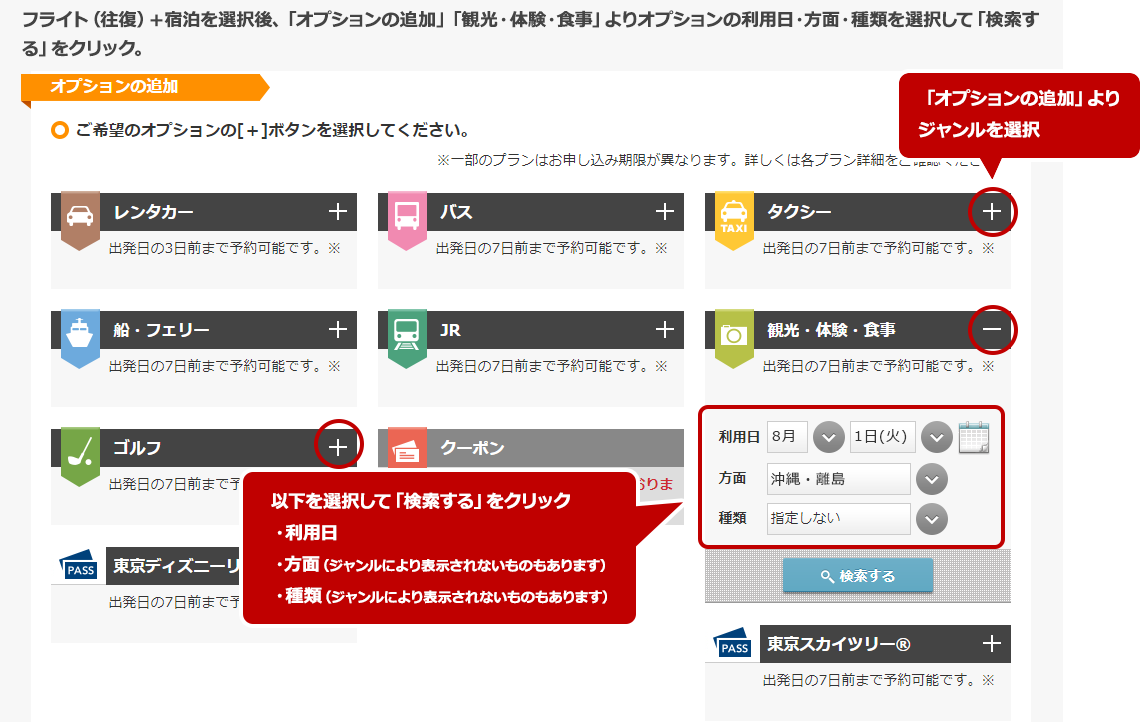Click the camera sightseeing icon
Image resolution: width=1145 pixels, height=722 pixels.
tap(734, 333)
